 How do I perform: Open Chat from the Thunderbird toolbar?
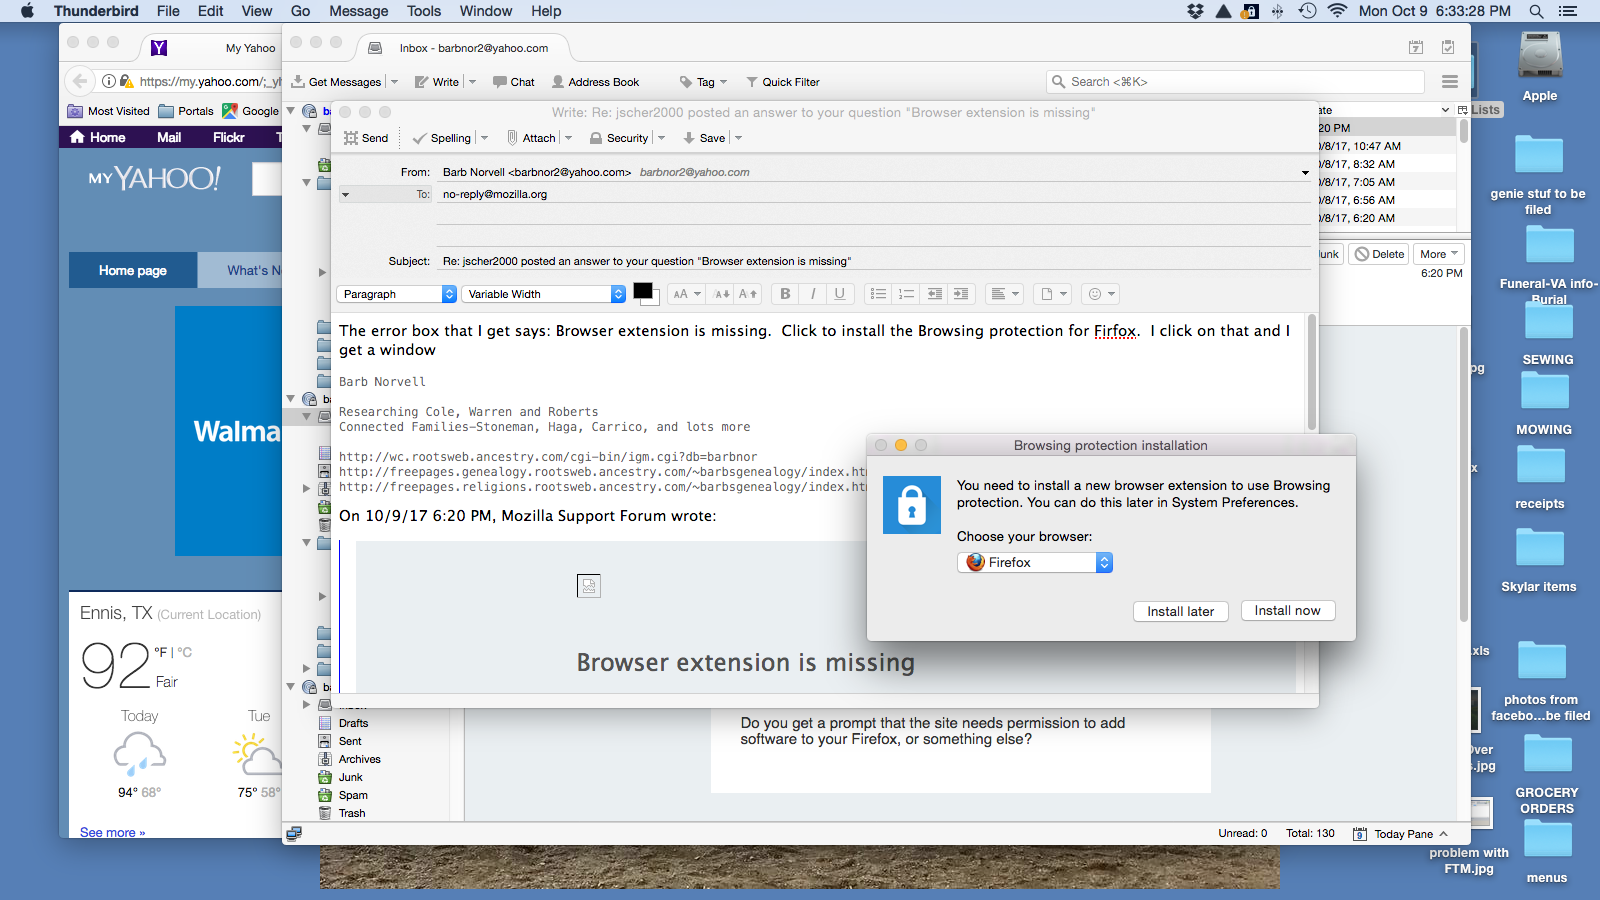[x=513, y=82]
